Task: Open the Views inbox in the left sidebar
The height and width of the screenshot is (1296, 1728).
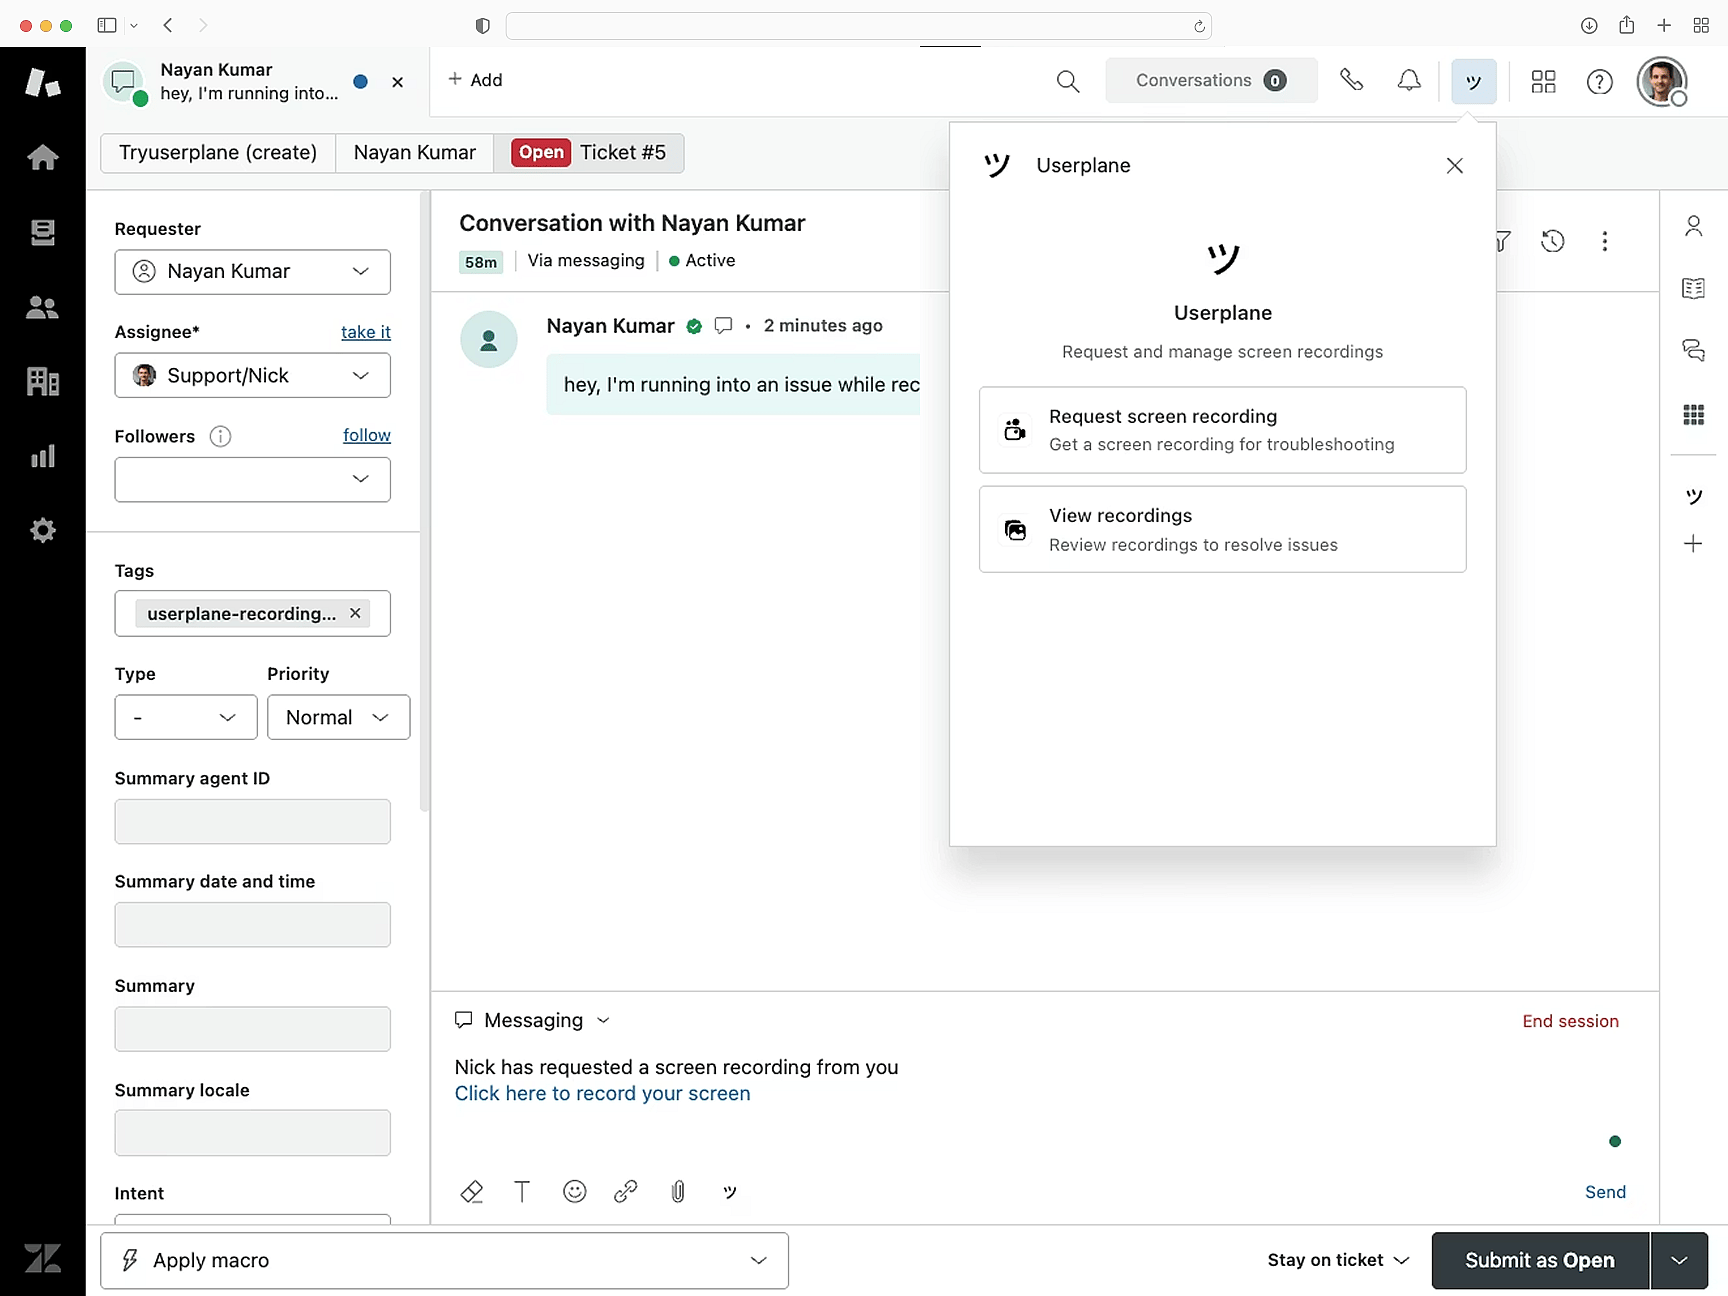Action: [43, 232]
